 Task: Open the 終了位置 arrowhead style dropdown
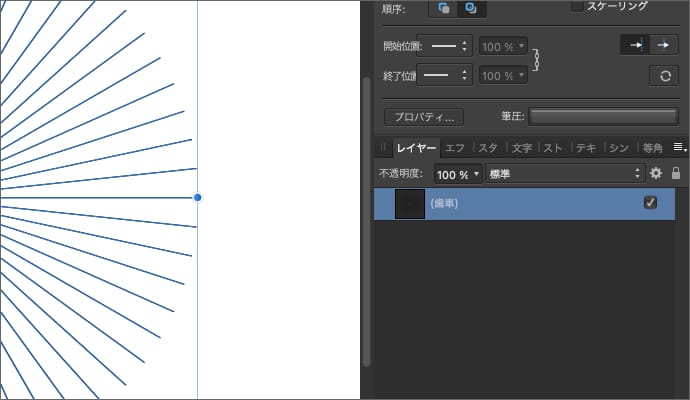click(x=444, y=75)
